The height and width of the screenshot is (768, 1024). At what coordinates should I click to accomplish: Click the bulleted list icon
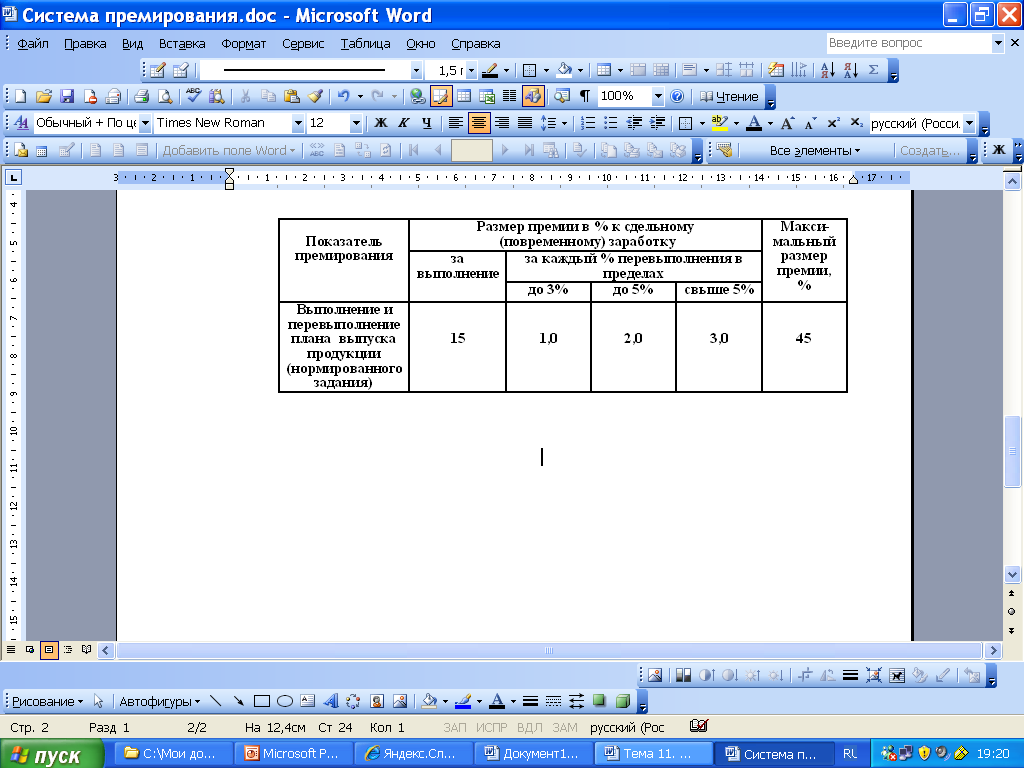(x=611, y=123)
